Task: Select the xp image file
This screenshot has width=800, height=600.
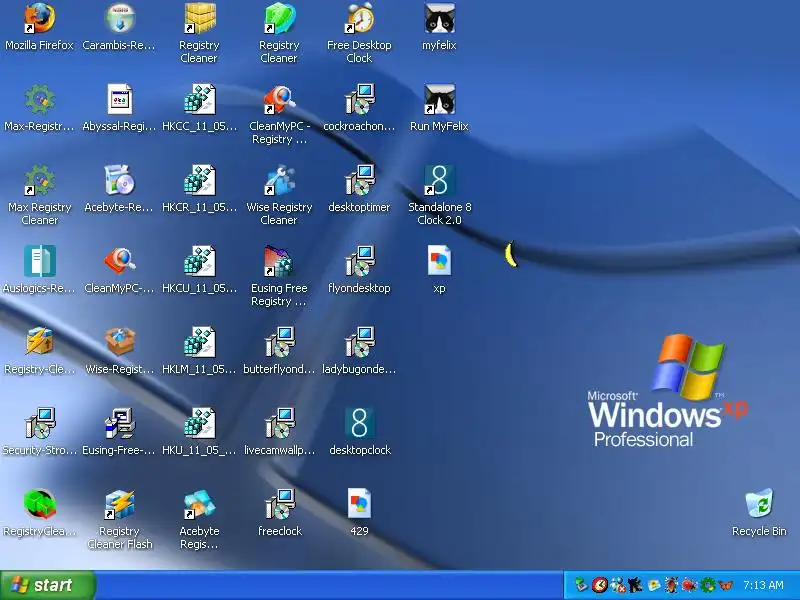Action: (439, 261)
